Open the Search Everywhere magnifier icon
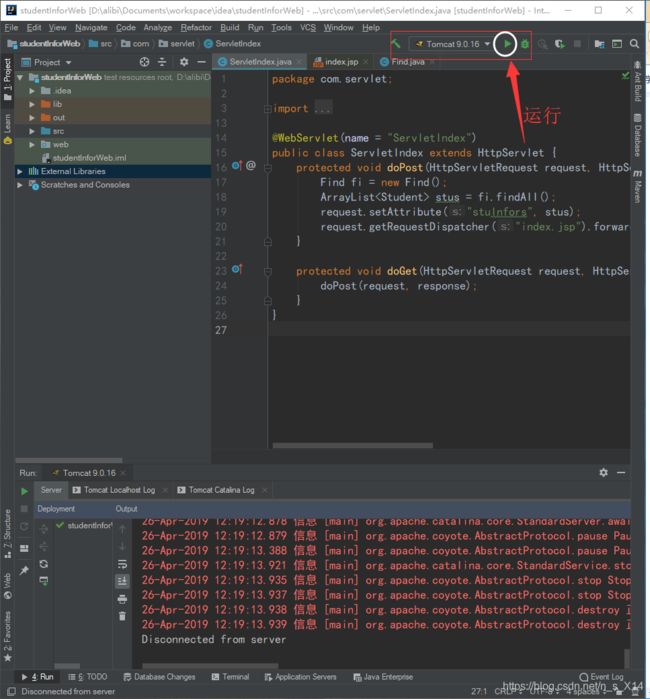Screen dimensions: 650x699 (x=634, y=44)
